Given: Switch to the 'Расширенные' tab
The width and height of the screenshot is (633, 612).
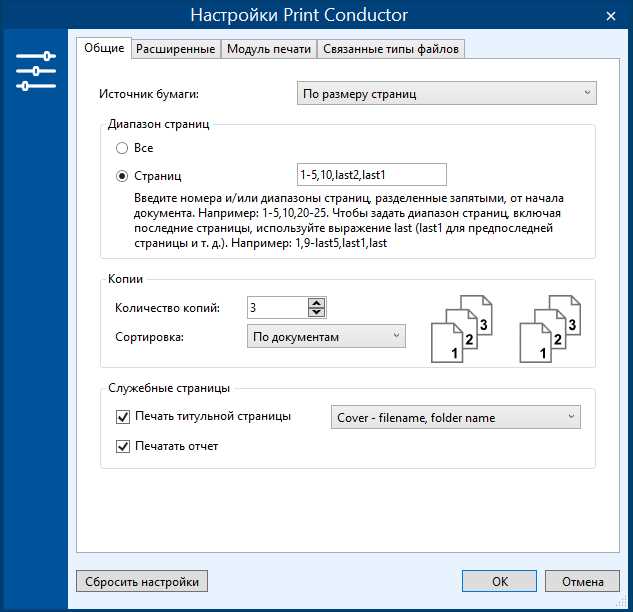Looking at the screenshot, I should 175,48.
